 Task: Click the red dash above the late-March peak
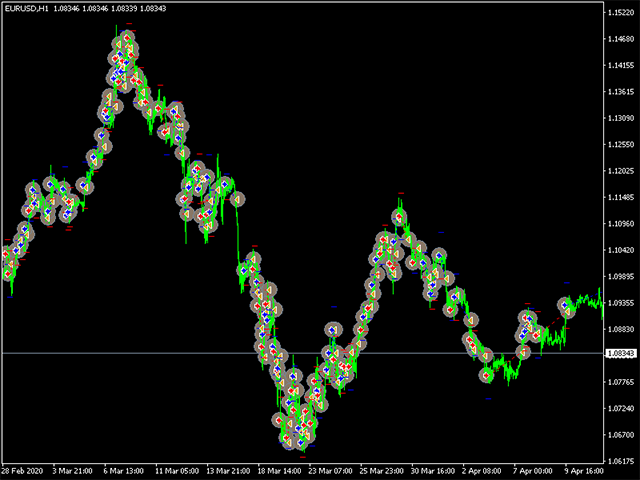point(401,192)
